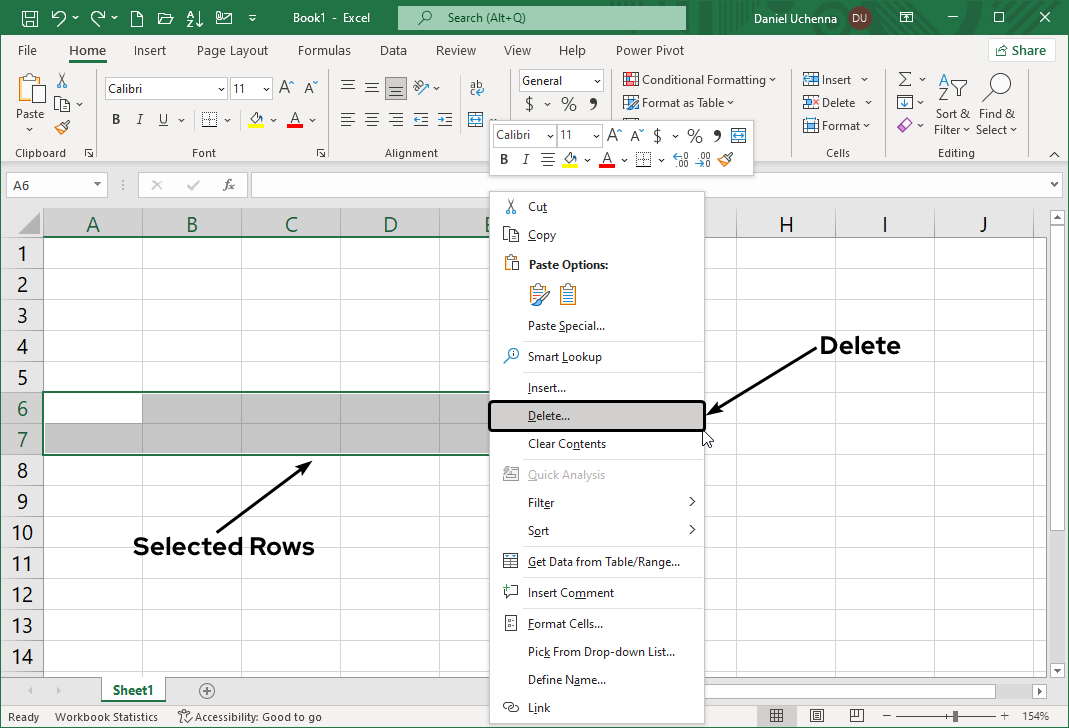This screenshot has width=1069, height=728.
Task: Click the Format Painter brush in Clipboard group
Action: [x=62, y=127]
